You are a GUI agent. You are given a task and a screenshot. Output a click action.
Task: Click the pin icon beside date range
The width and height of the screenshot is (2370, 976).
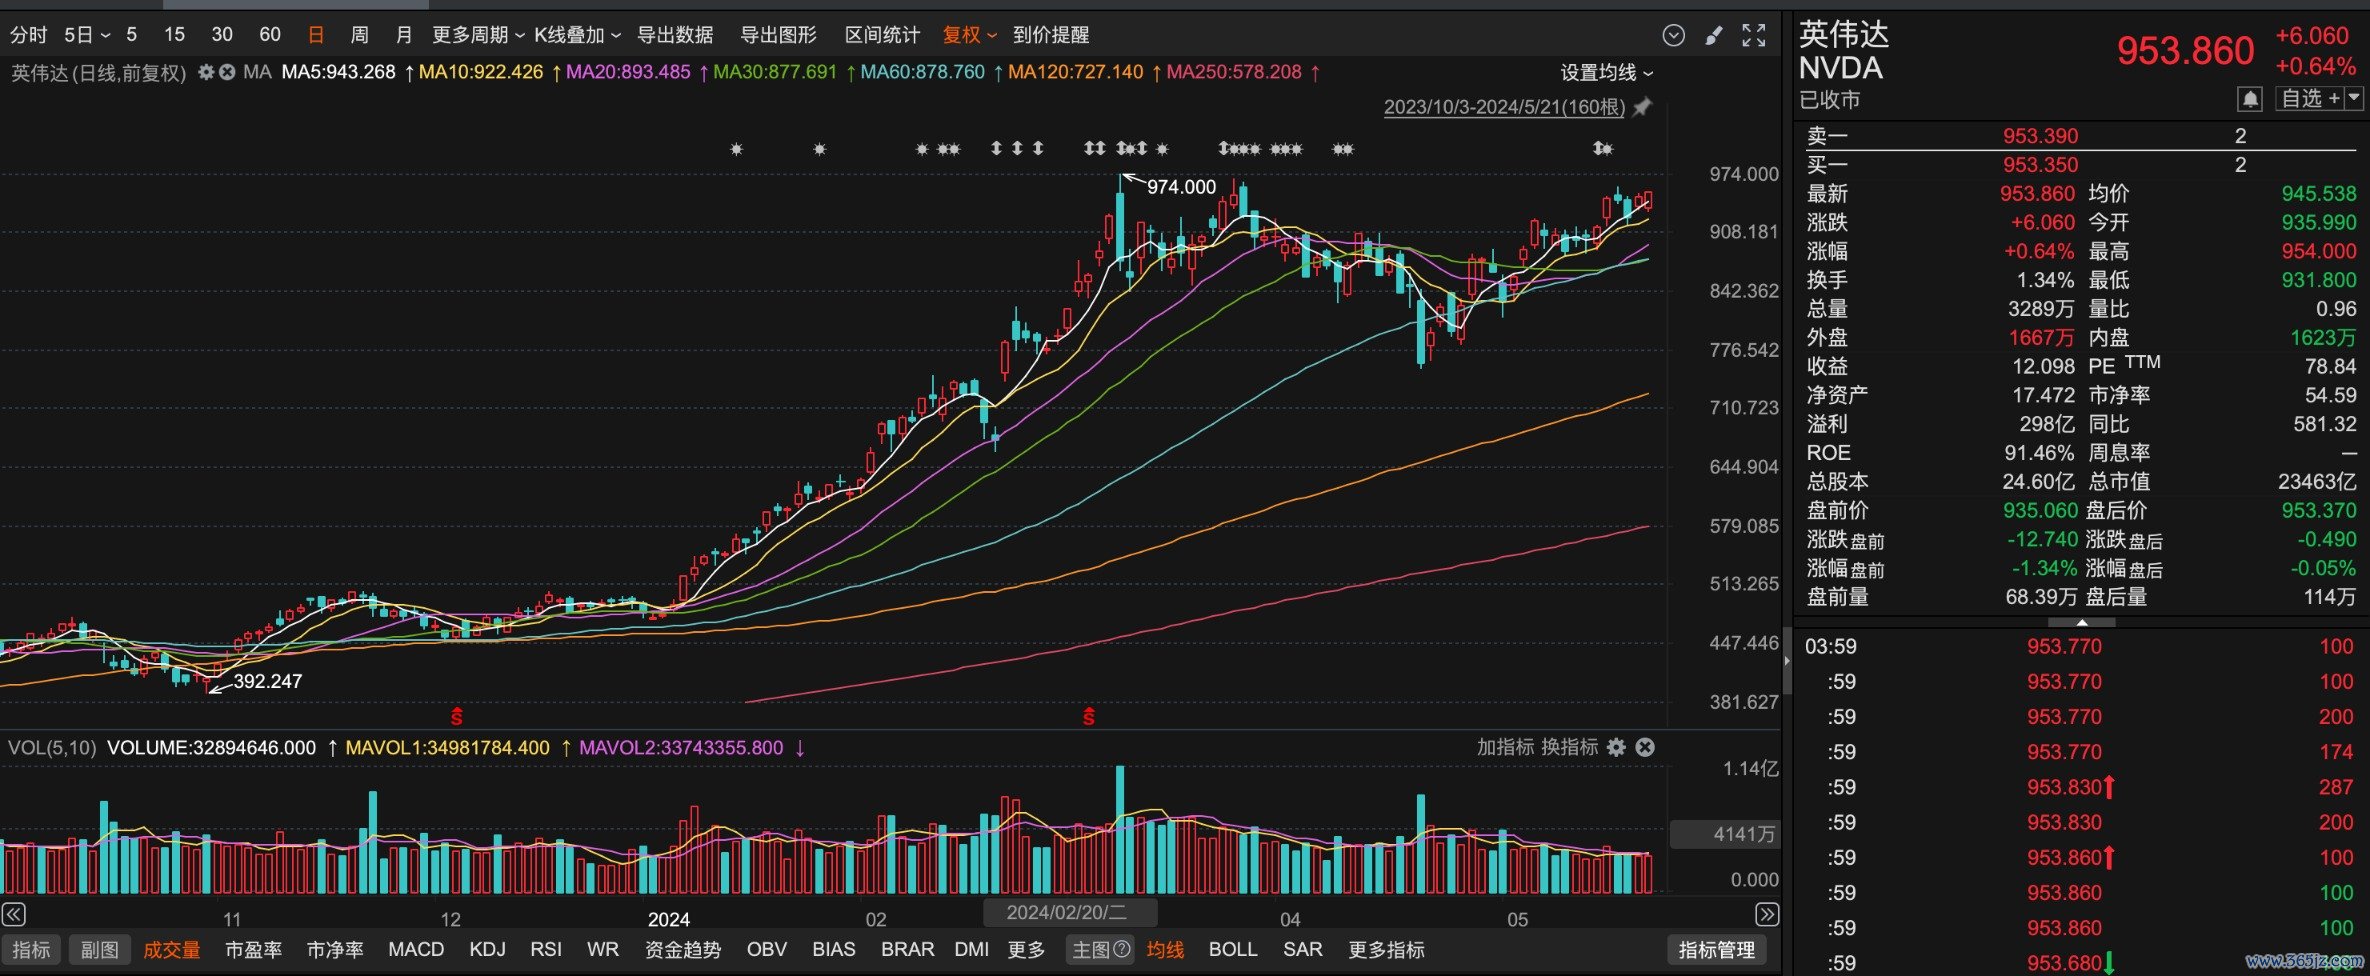coord(1642,107)
